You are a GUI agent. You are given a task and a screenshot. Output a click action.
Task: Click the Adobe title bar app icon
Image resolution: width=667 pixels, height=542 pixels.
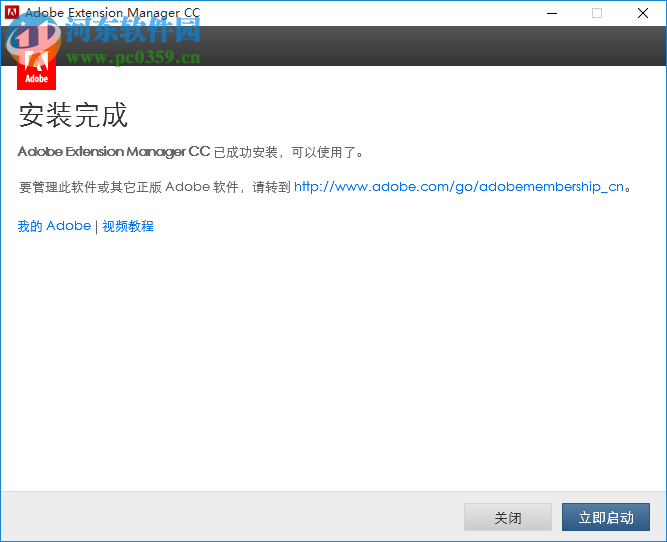tap(11, 12)
